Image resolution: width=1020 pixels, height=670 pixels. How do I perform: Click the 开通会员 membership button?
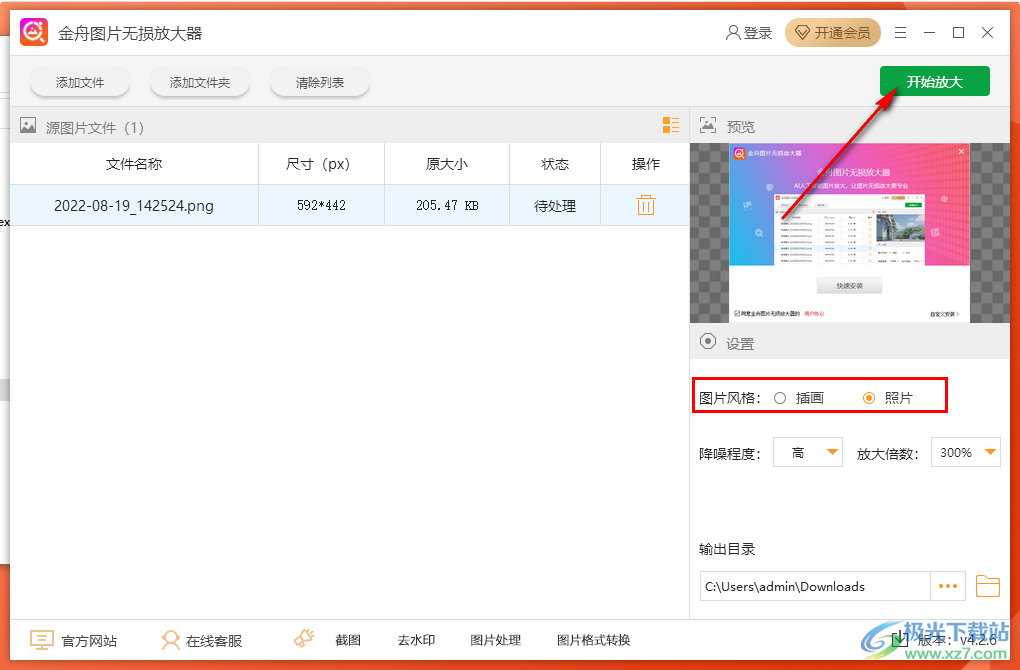point(833,33)
